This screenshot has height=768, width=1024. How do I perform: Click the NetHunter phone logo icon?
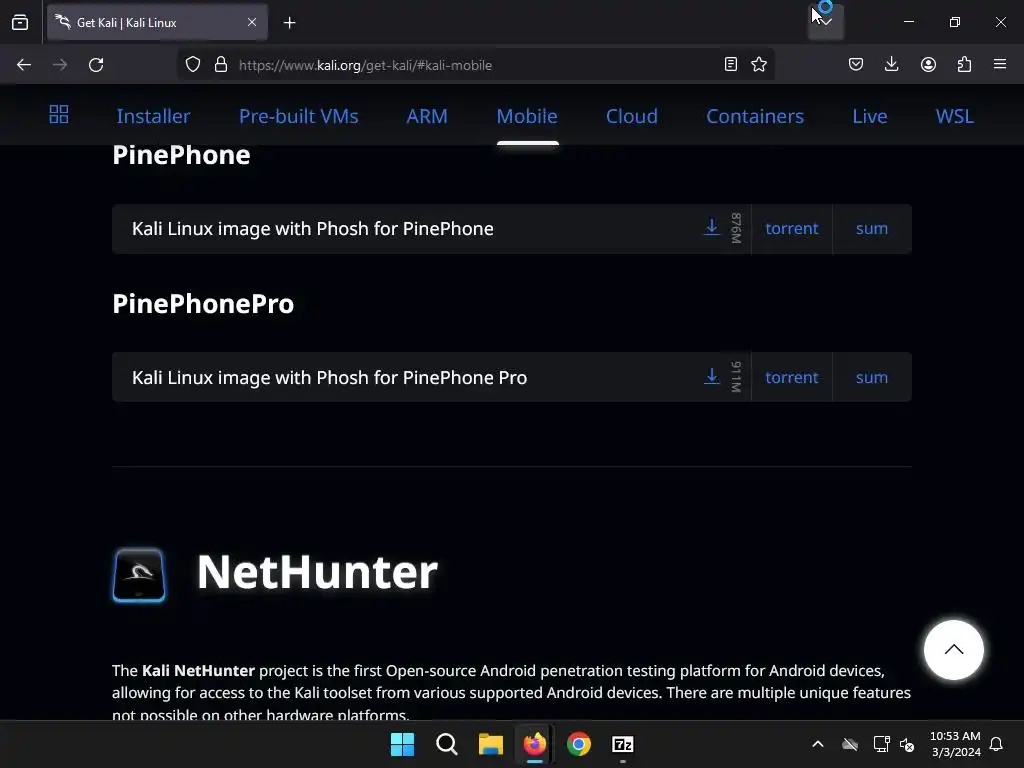(x=139, y=575)
